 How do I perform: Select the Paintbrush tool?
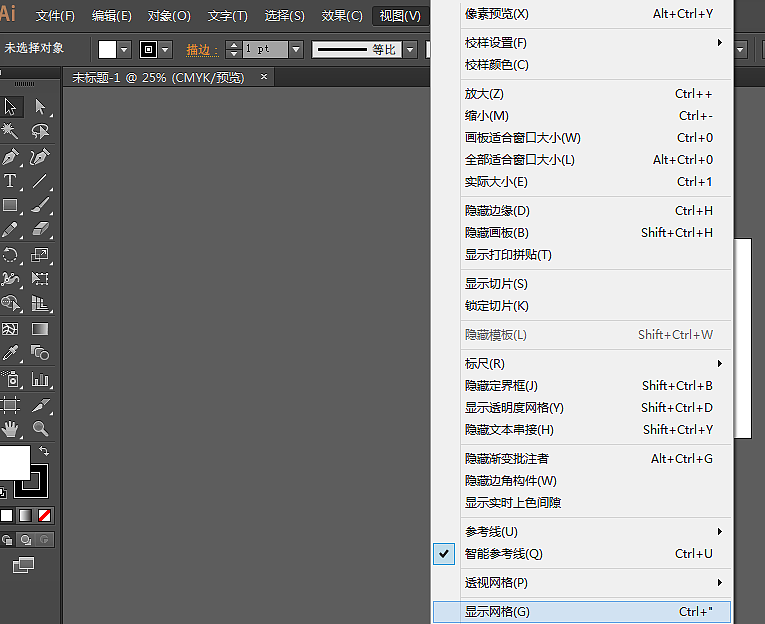click(x=40, y=205)
